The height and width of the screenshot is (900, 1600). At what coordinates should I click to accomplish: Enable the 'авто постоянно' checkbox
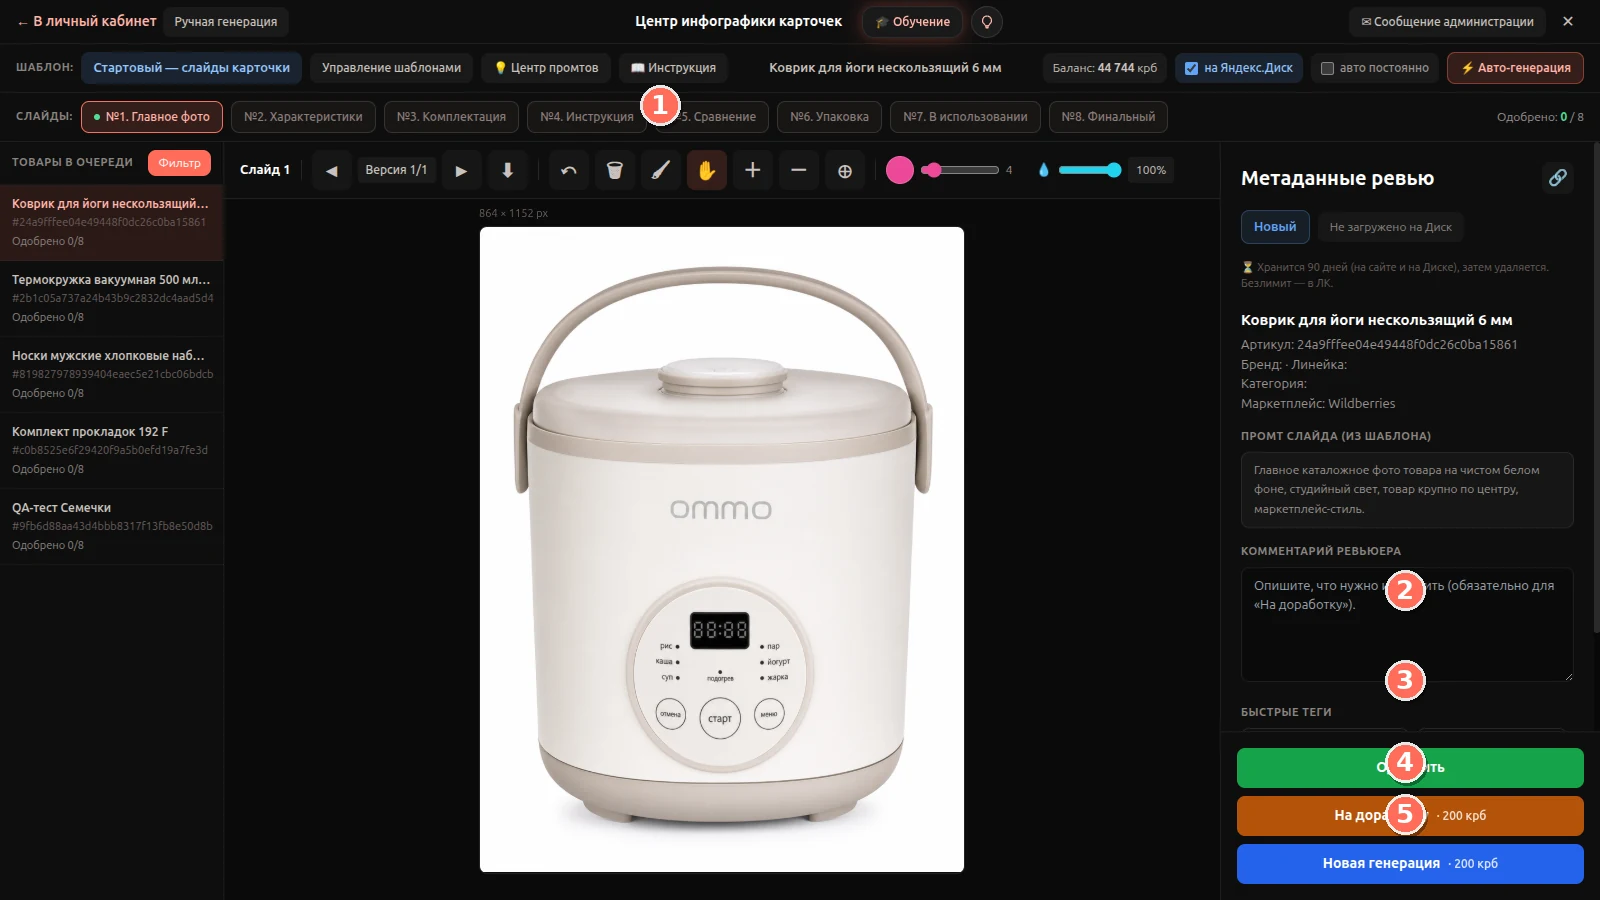[1328, 68]
